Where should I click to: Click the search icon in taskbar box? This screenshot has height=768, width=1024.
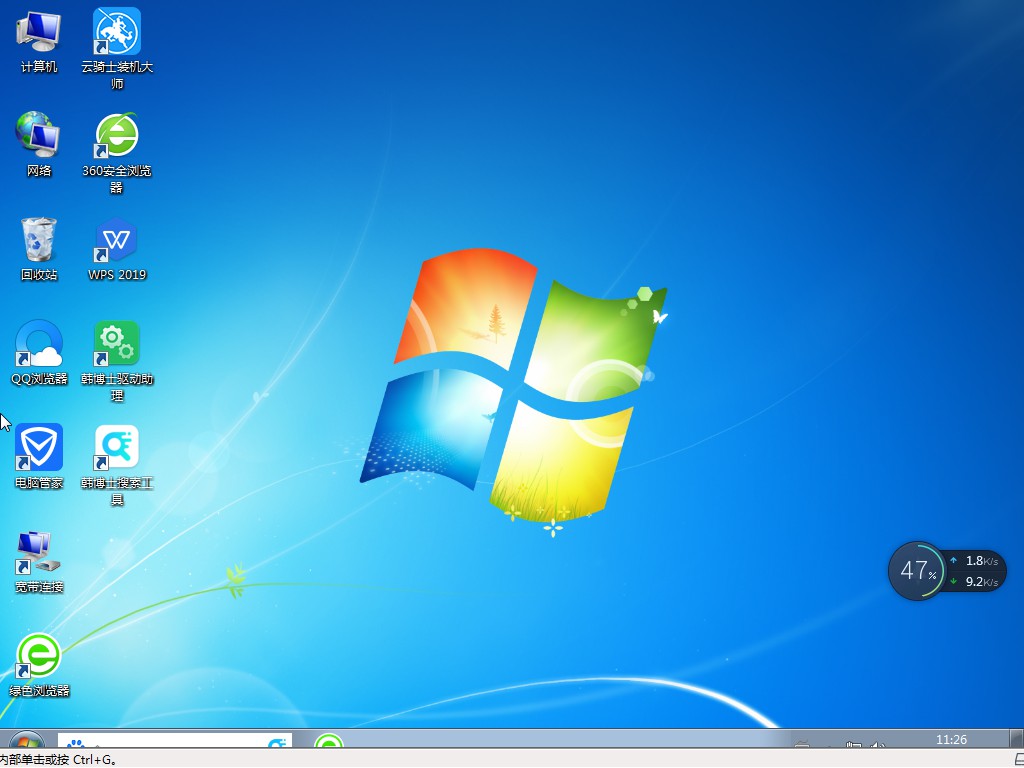tap(278, 743)
